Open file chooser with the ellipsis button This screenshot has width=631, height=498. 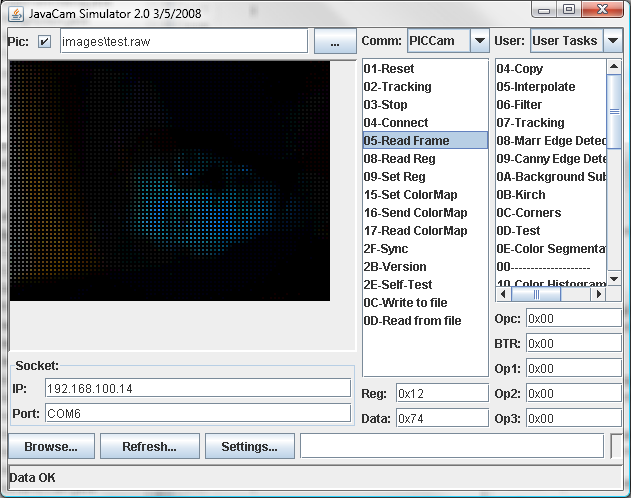(x=335, y=41)
